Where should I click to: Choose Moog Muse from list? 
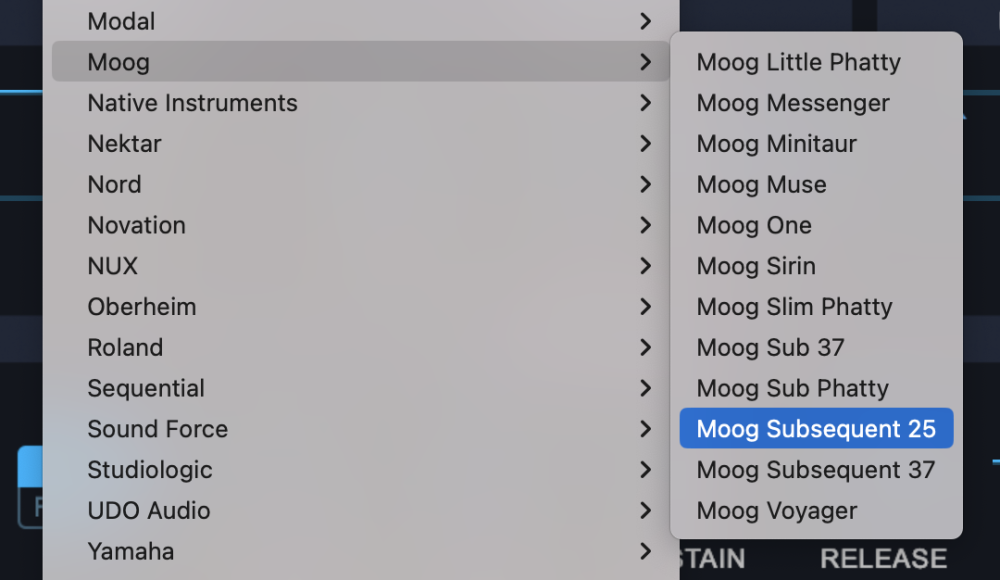(761, 185)
